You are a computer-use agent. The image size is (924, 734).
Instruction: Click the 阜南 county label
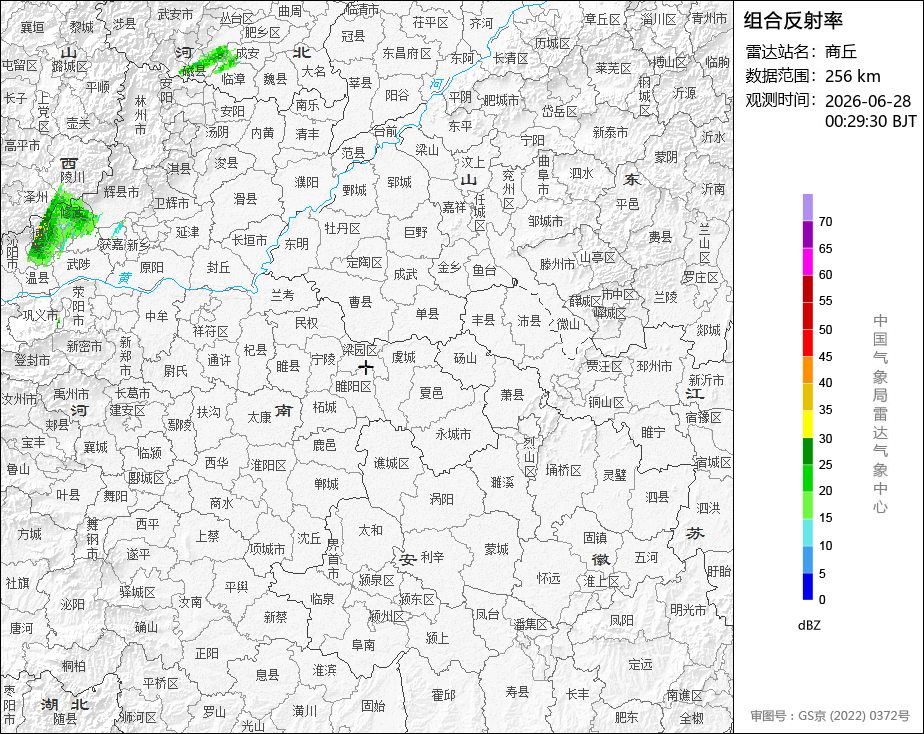click(x=363, y=645)
